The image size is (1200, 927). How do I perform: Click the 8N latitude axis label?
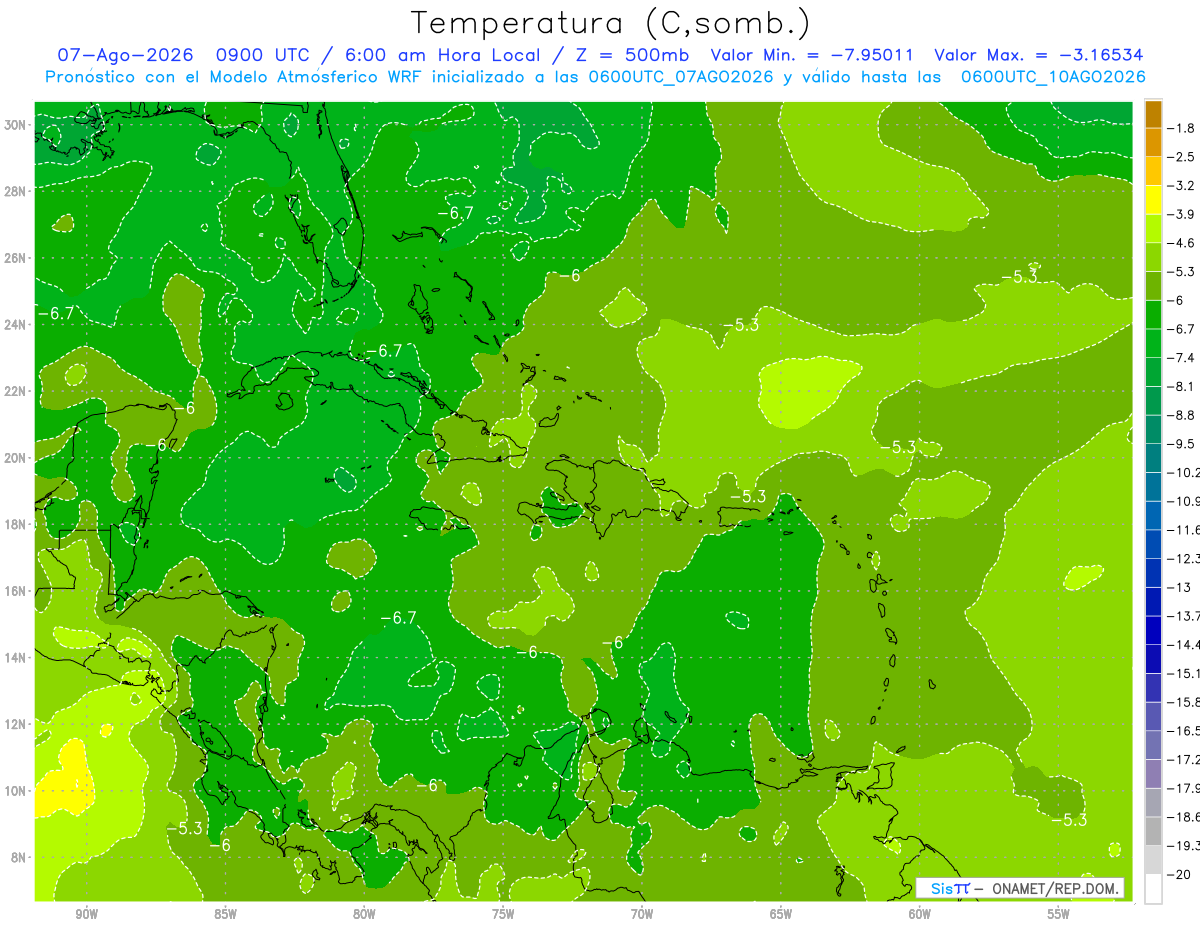20,857
